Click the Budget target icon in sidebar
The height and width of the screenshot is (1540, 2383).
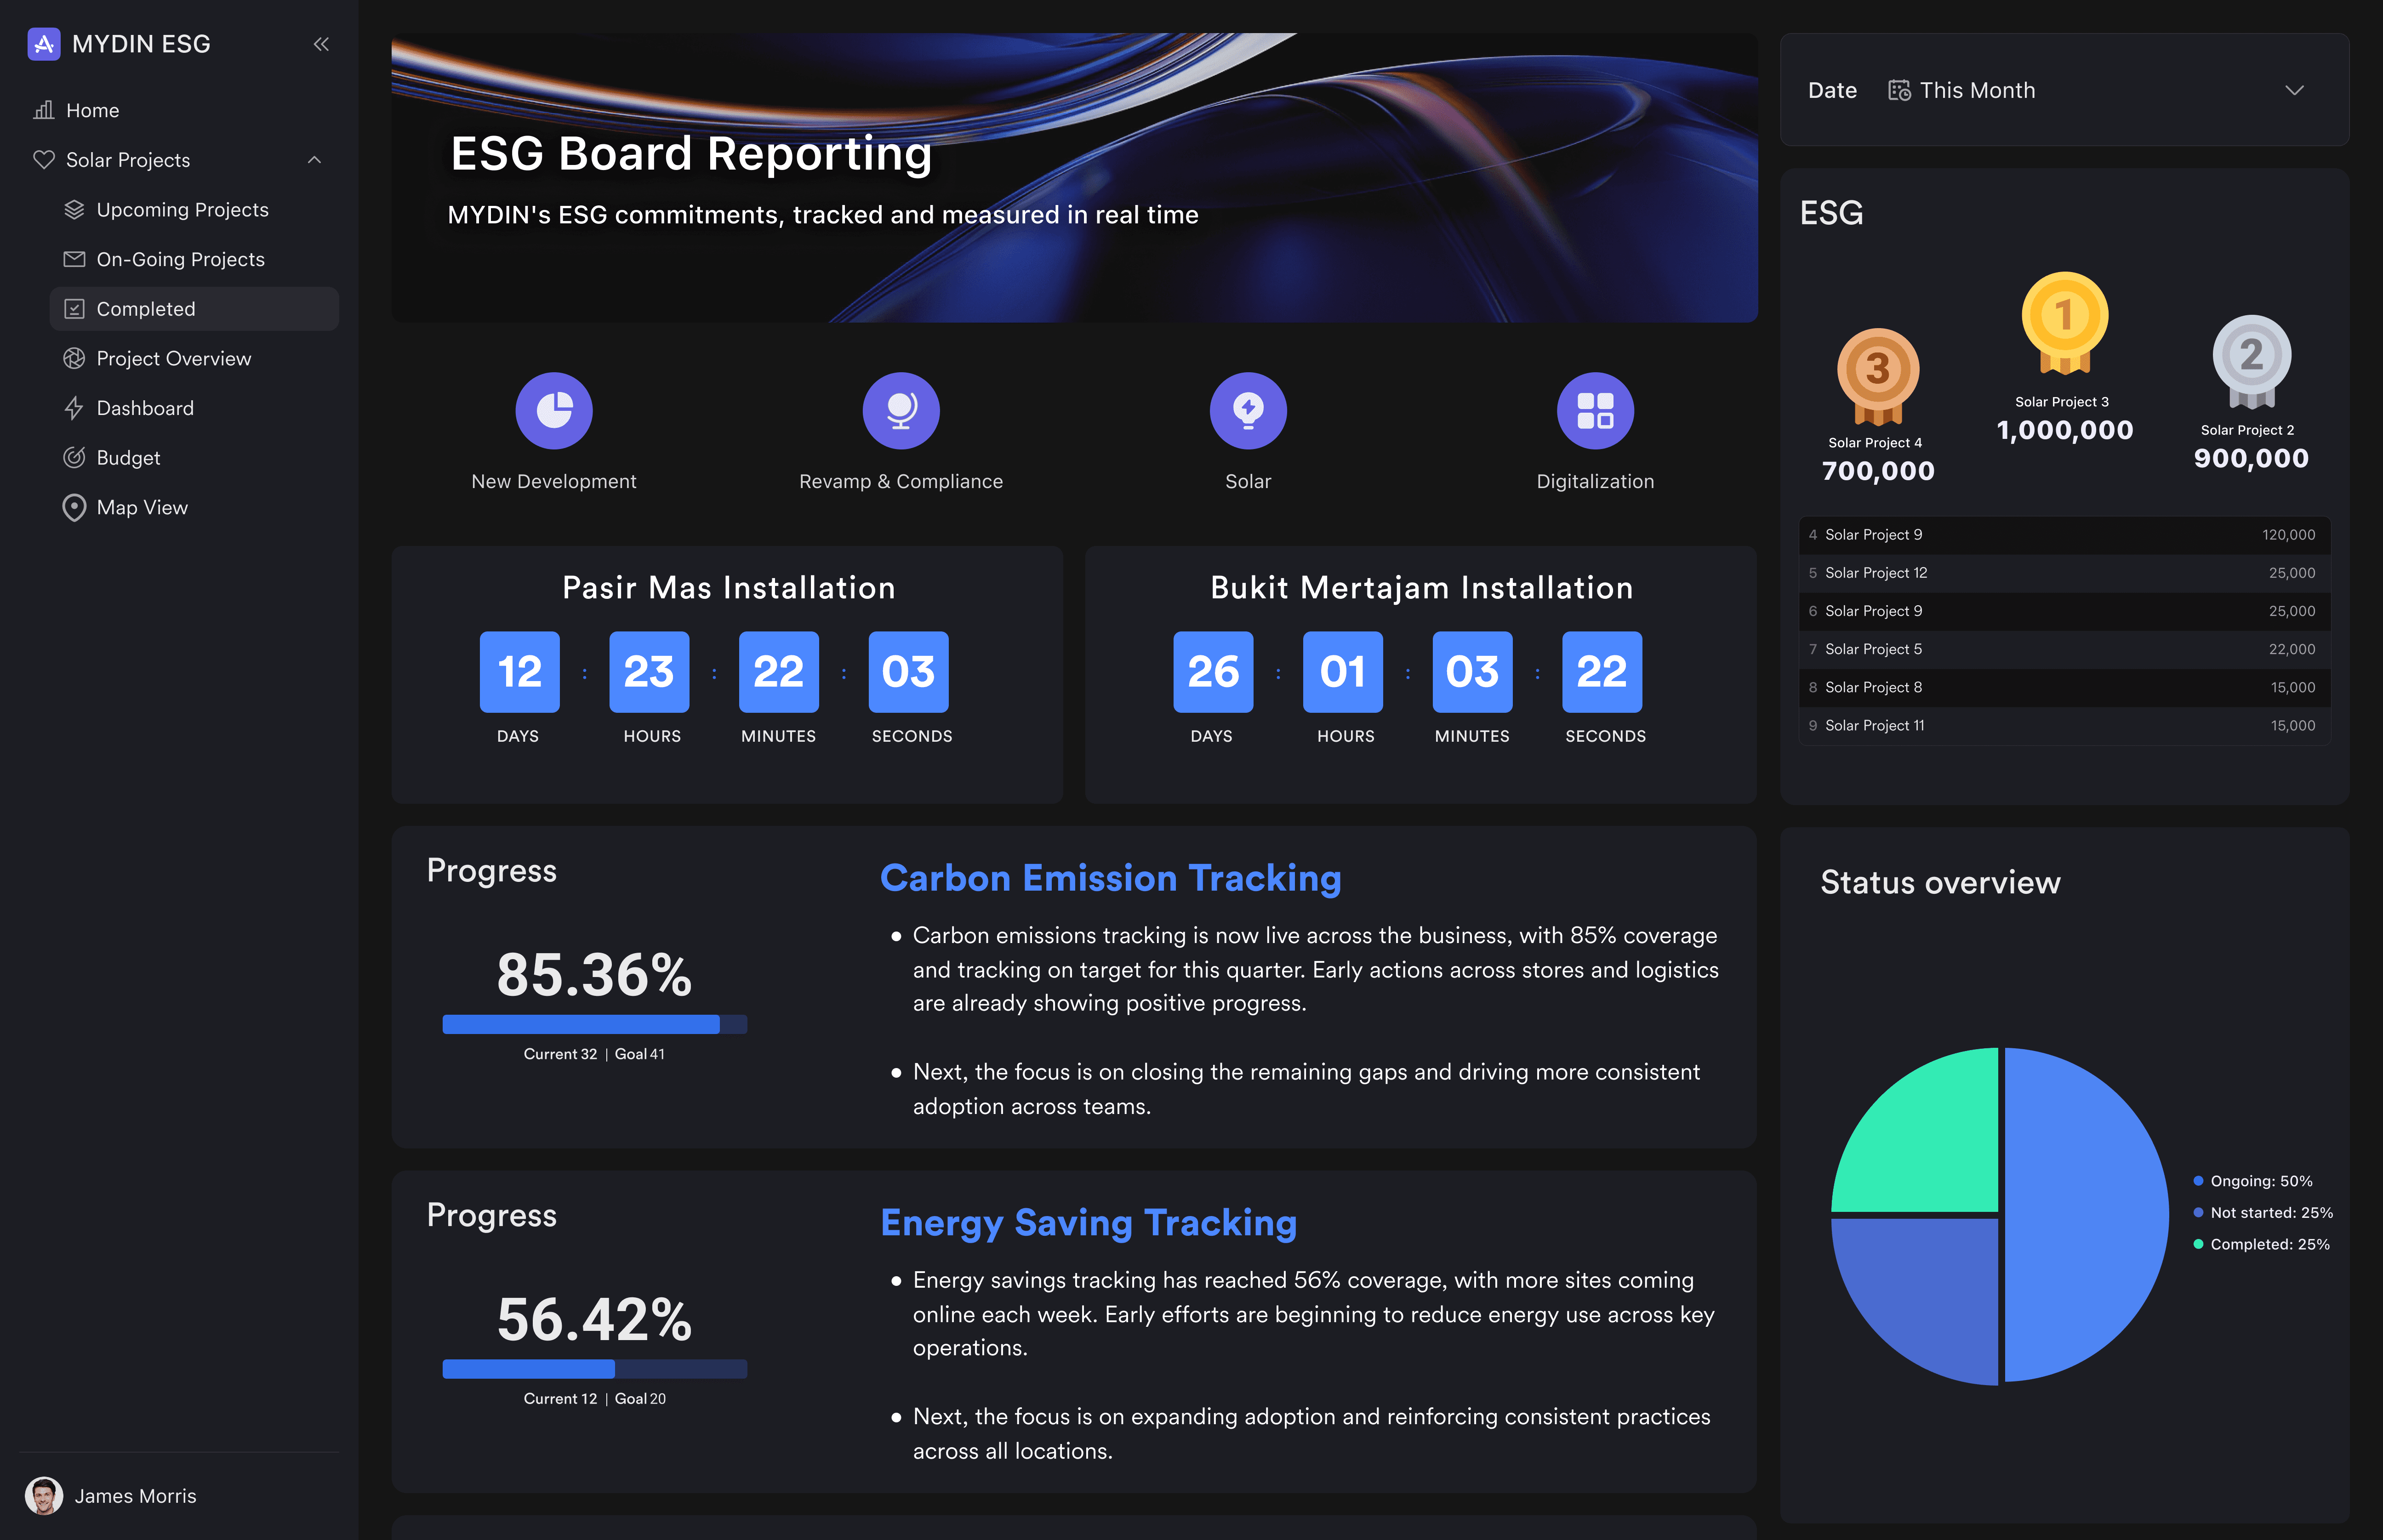73,457
